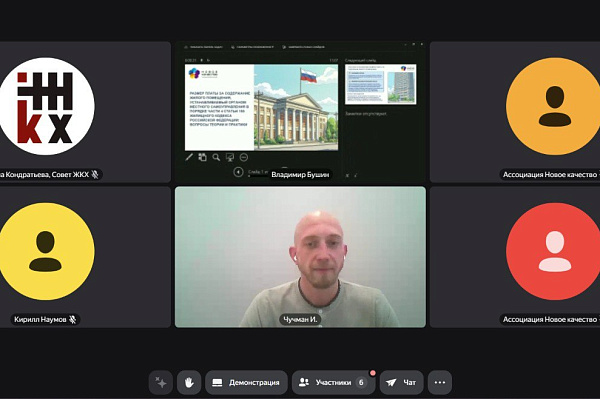Click the black screen monitor icon
Image resolution: width=600 pixels, height=399 pixels.
point(230,157)
